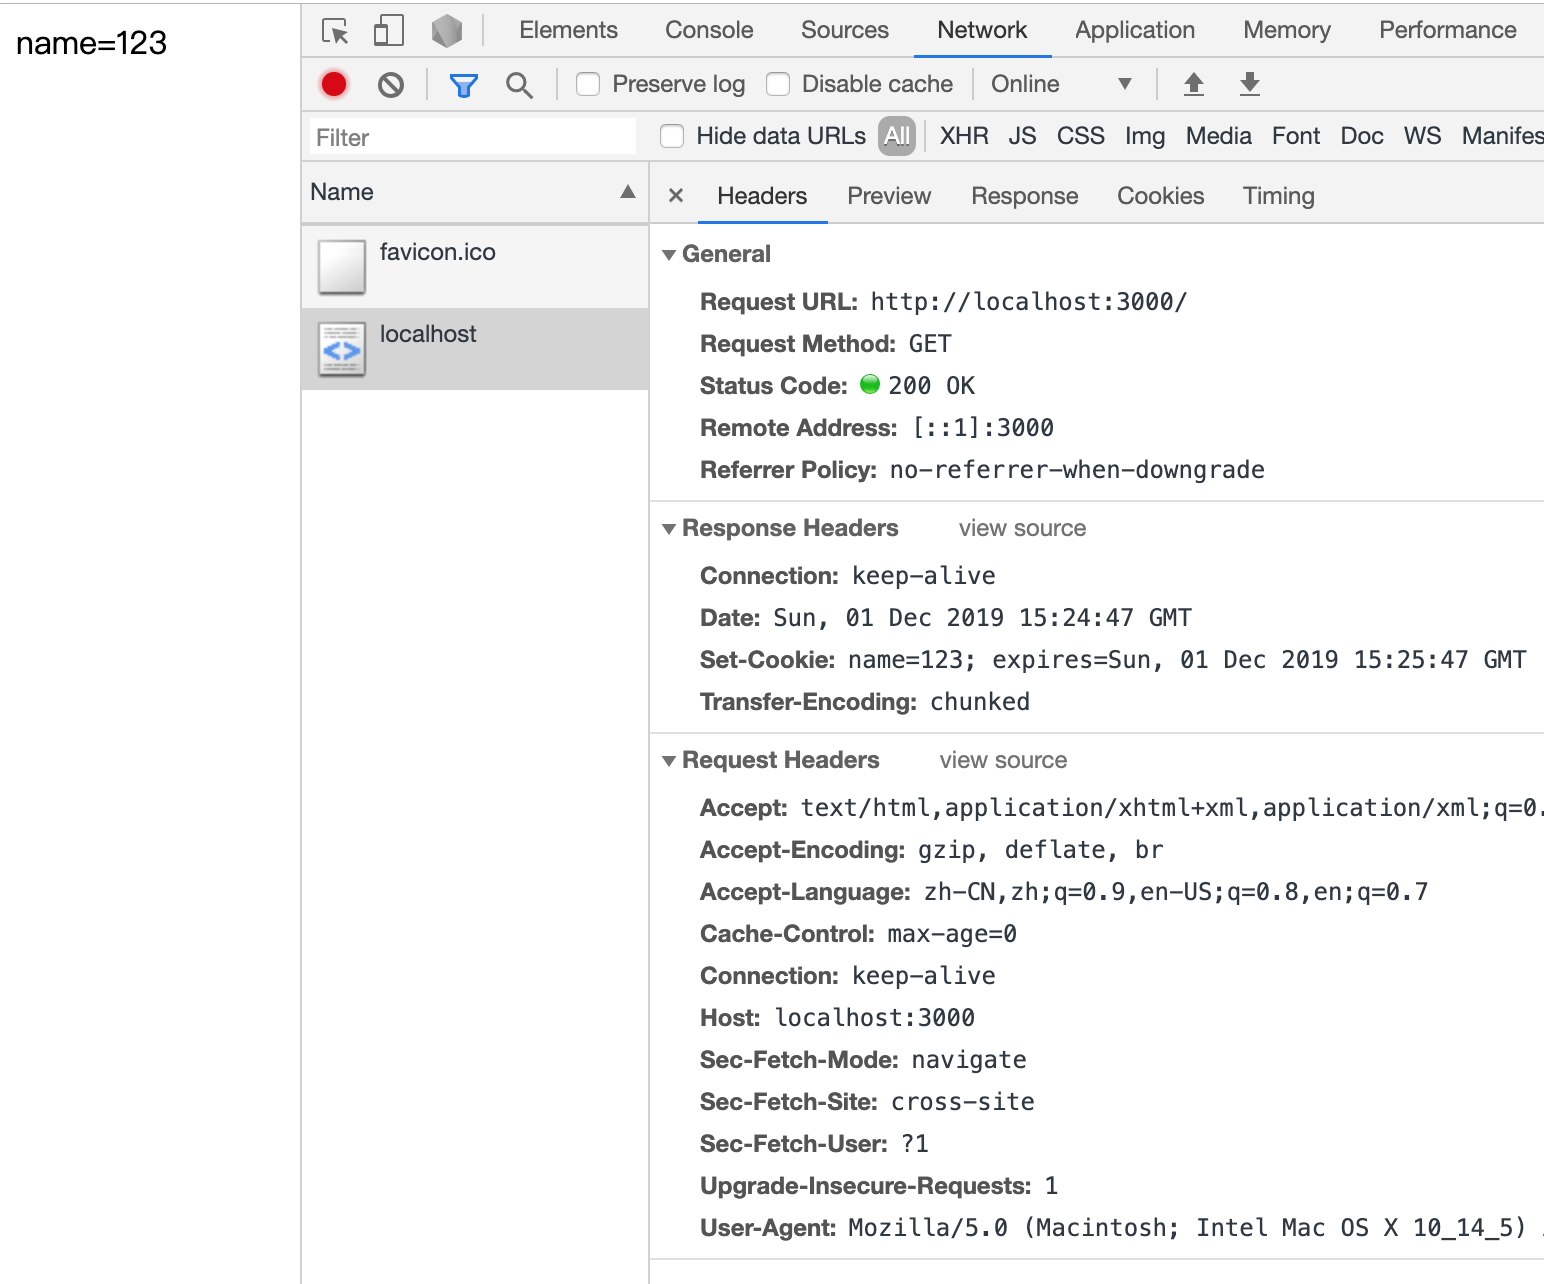
Task: Activate the inspect element picker icon
Action: coord(335,31)
